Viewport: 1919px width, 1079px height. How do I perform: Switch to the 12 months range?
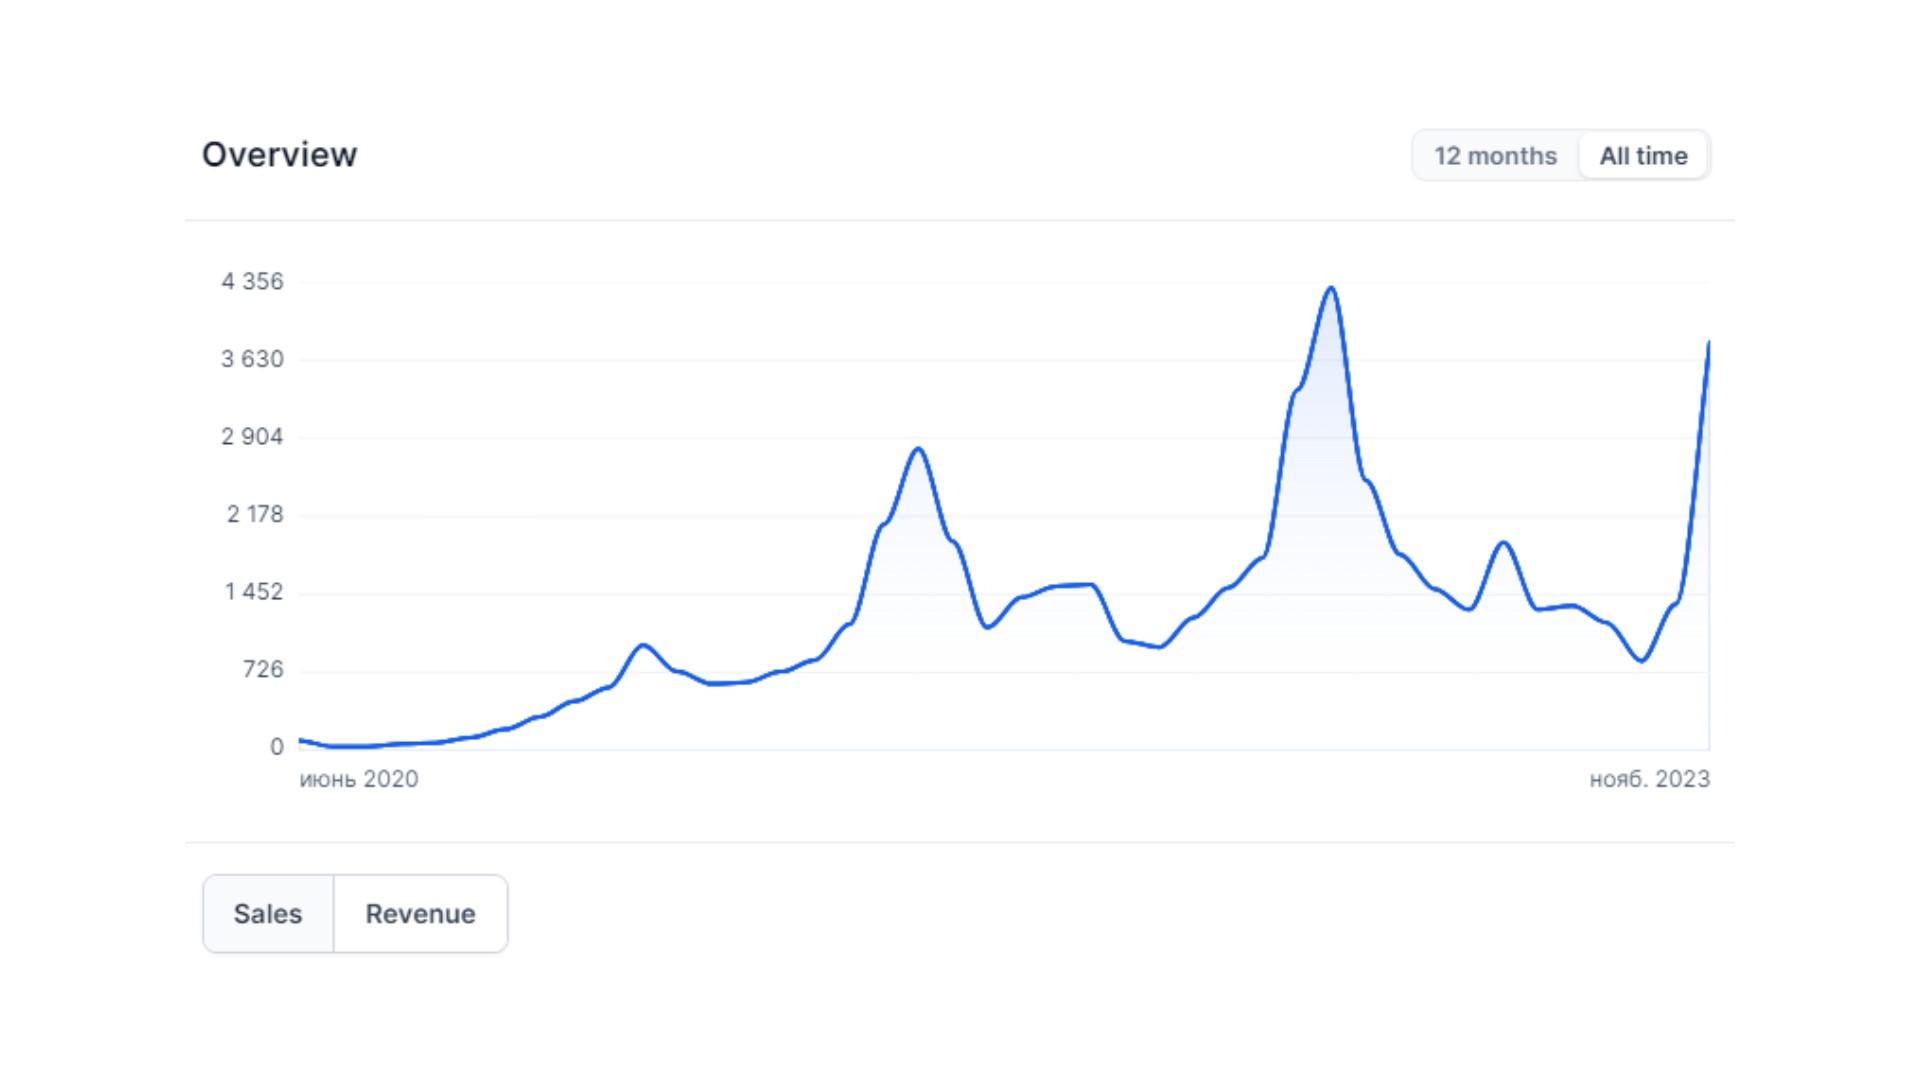[x=1495, y=156]
